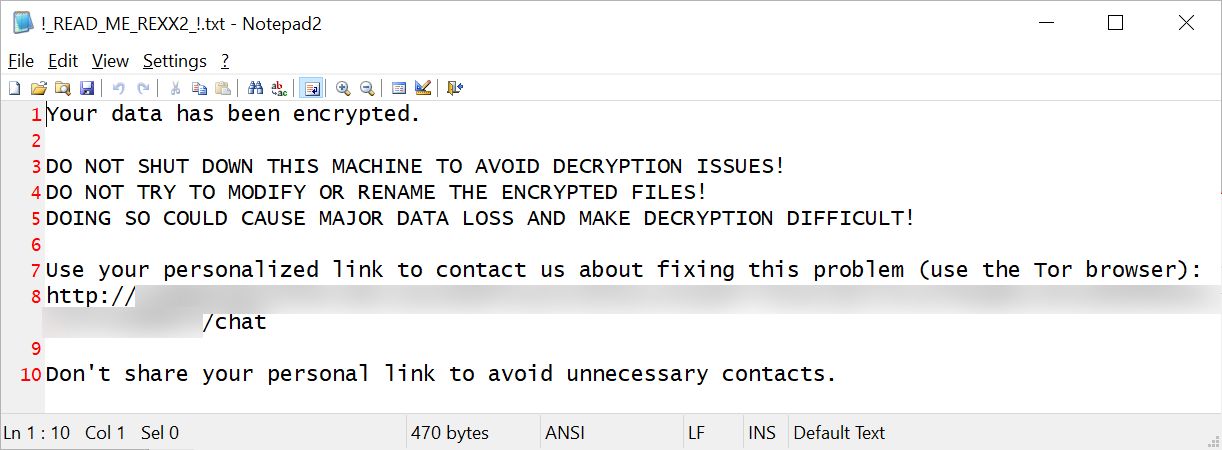Open the File menu
Image resolution: width=1222 pixels, height=450 pixels.
[x=21, y=61]
